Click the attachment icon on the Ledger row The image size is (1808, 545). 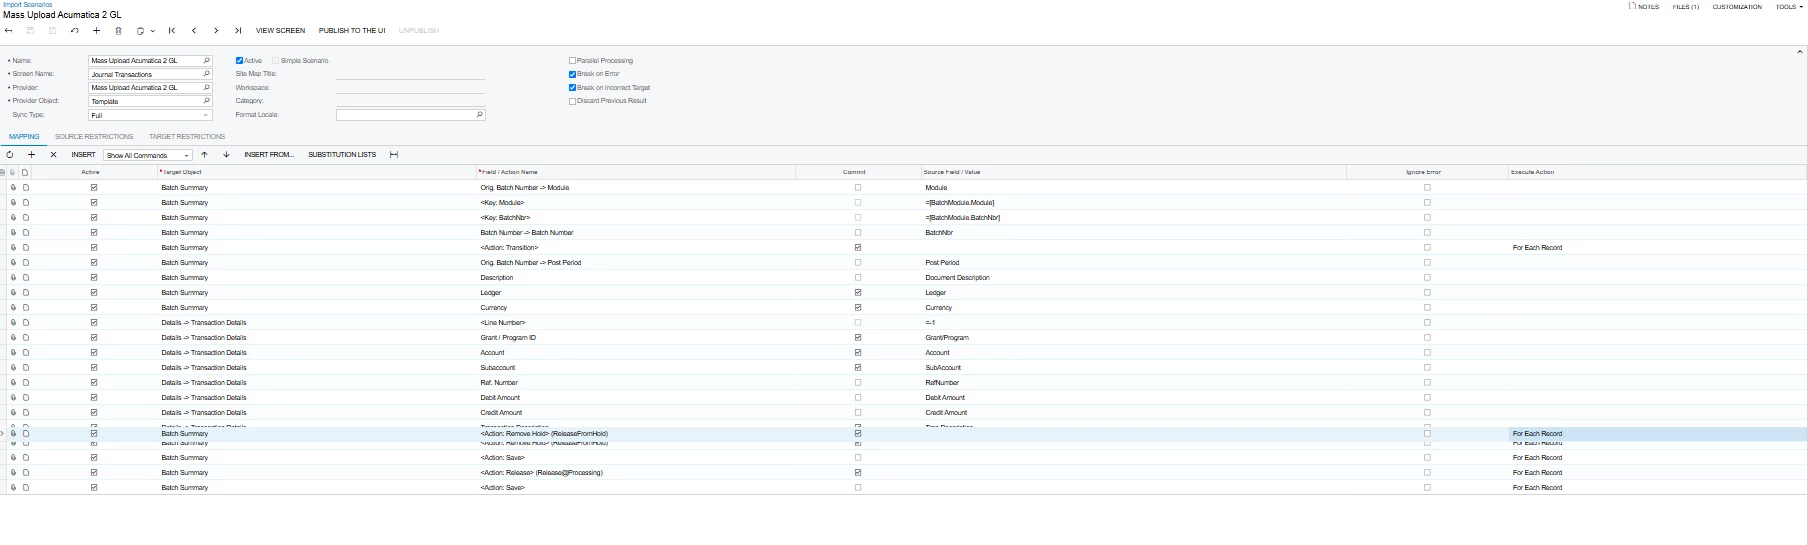pos(14,293)
